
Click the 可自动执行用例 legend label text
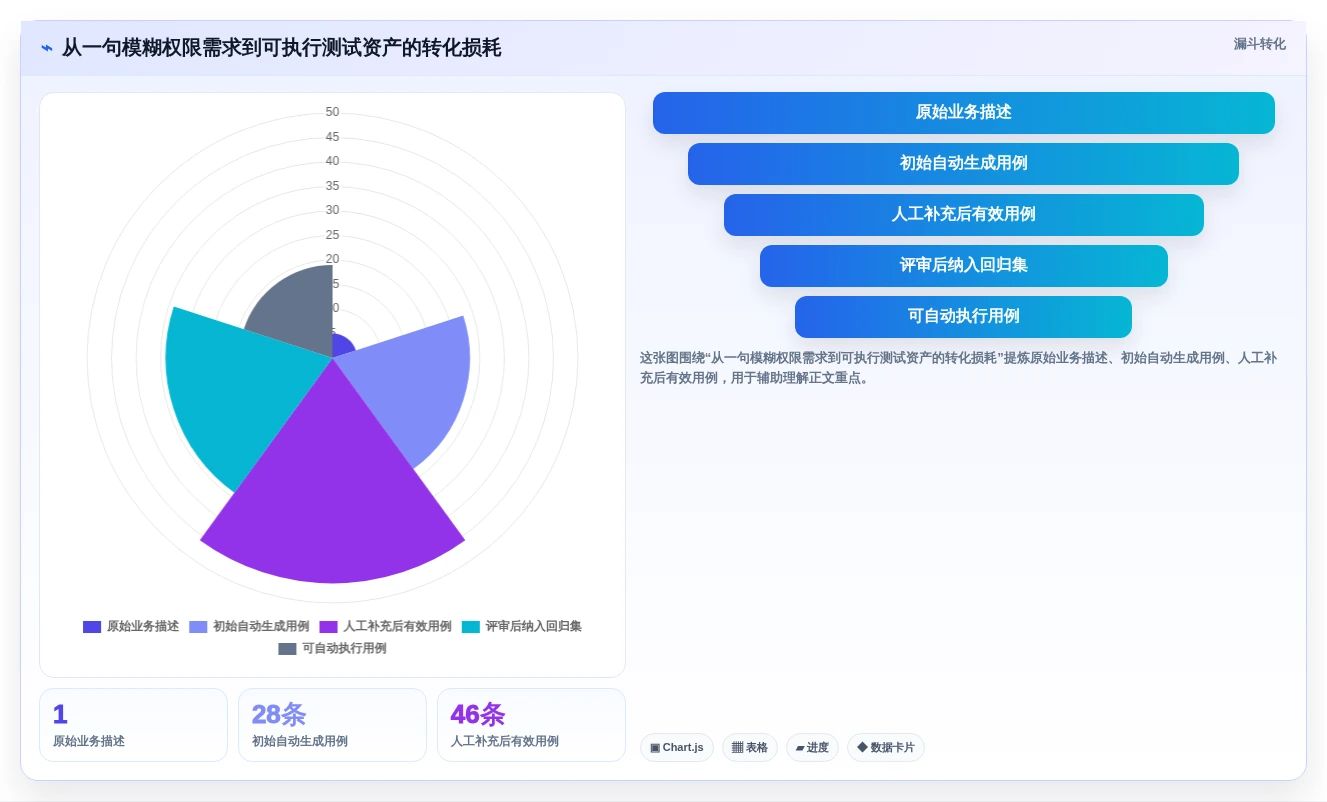344,649
